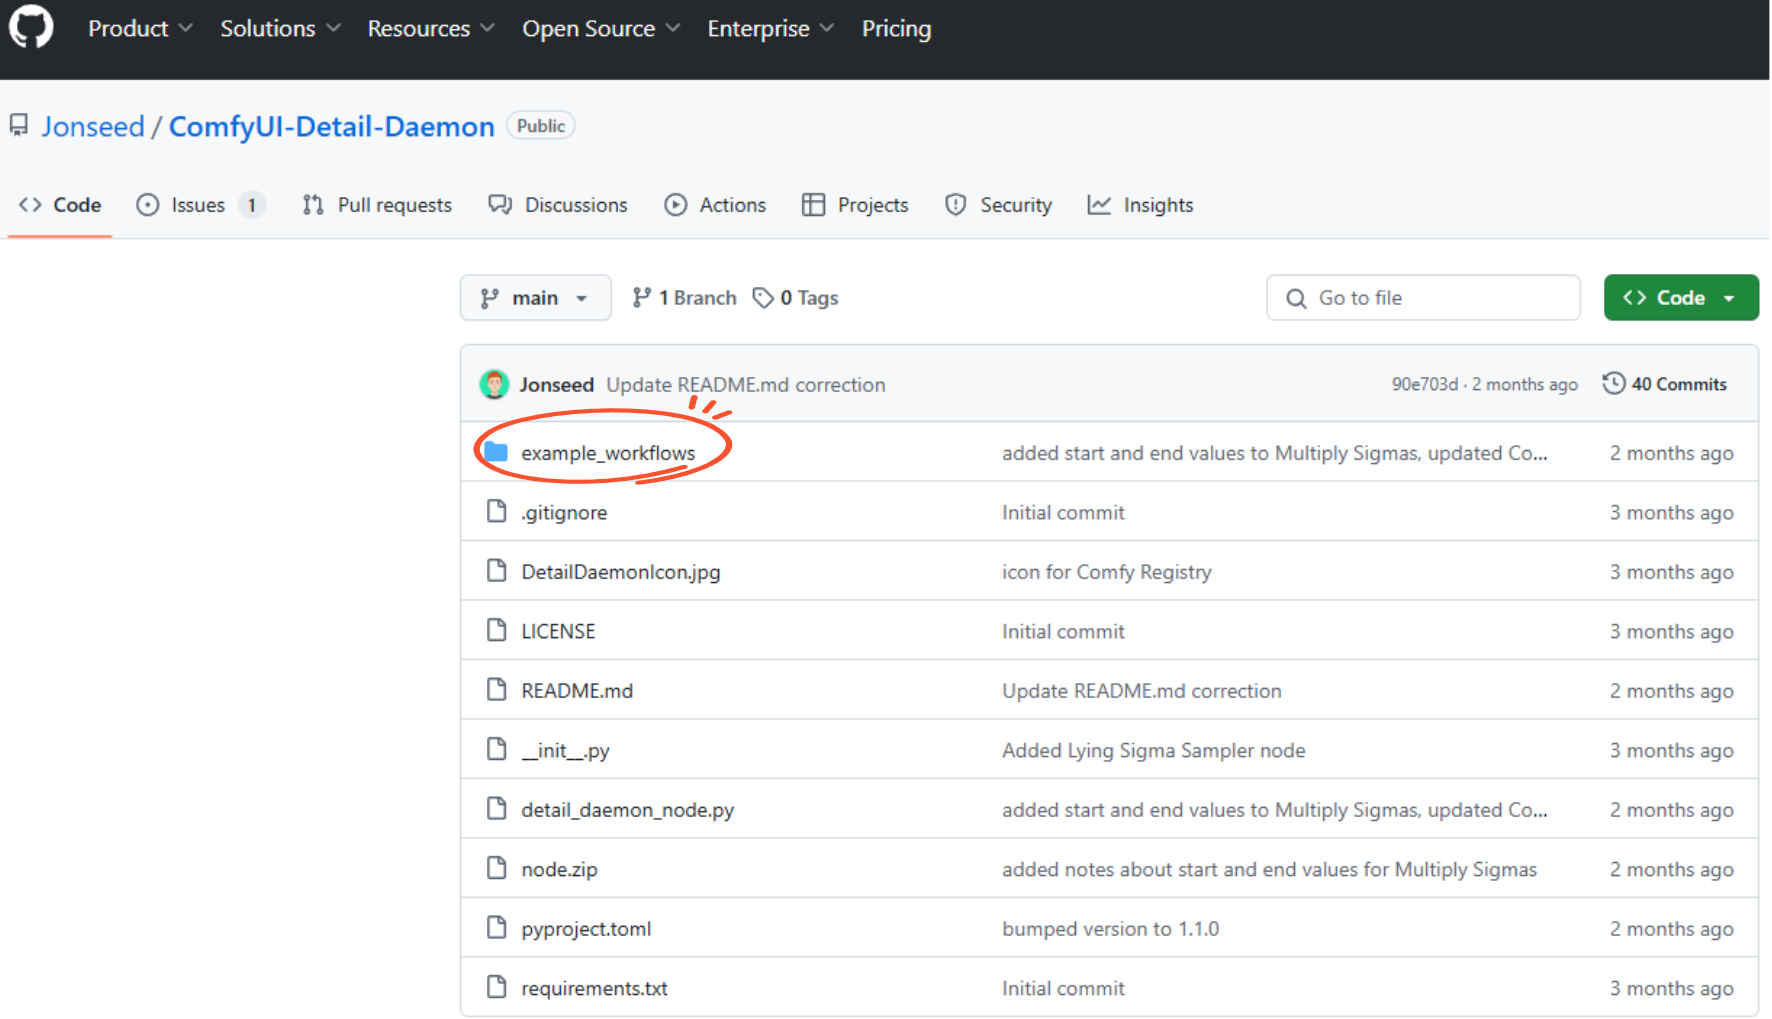Viewport: 1772px width, 1019px height.
Task: Open the Pricing page
Action: (x=896, y=29)
